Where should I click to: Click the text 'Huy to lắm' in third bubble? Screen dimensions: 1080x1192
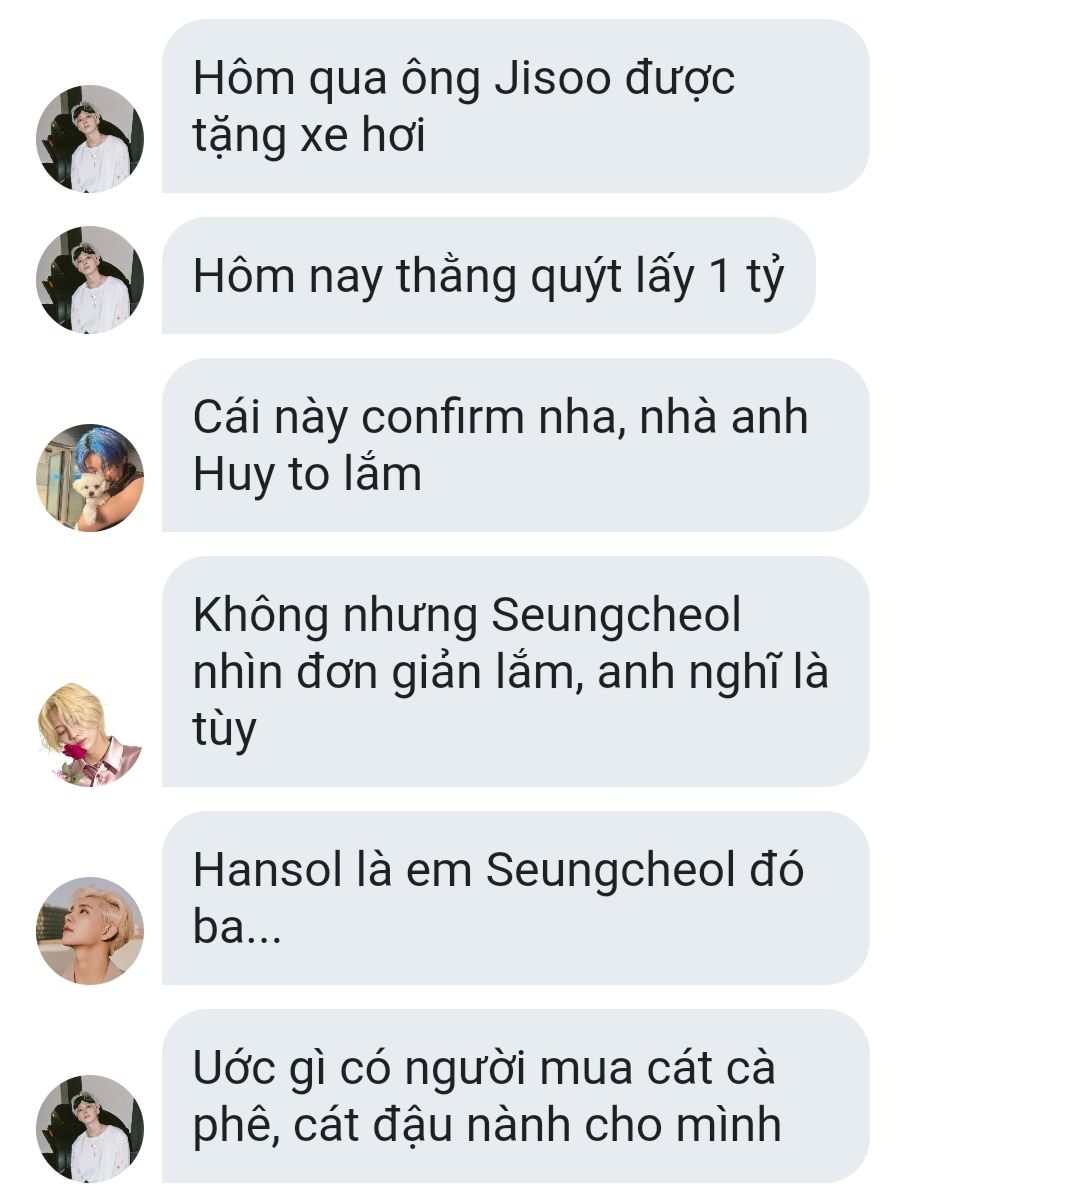(307, 474)
